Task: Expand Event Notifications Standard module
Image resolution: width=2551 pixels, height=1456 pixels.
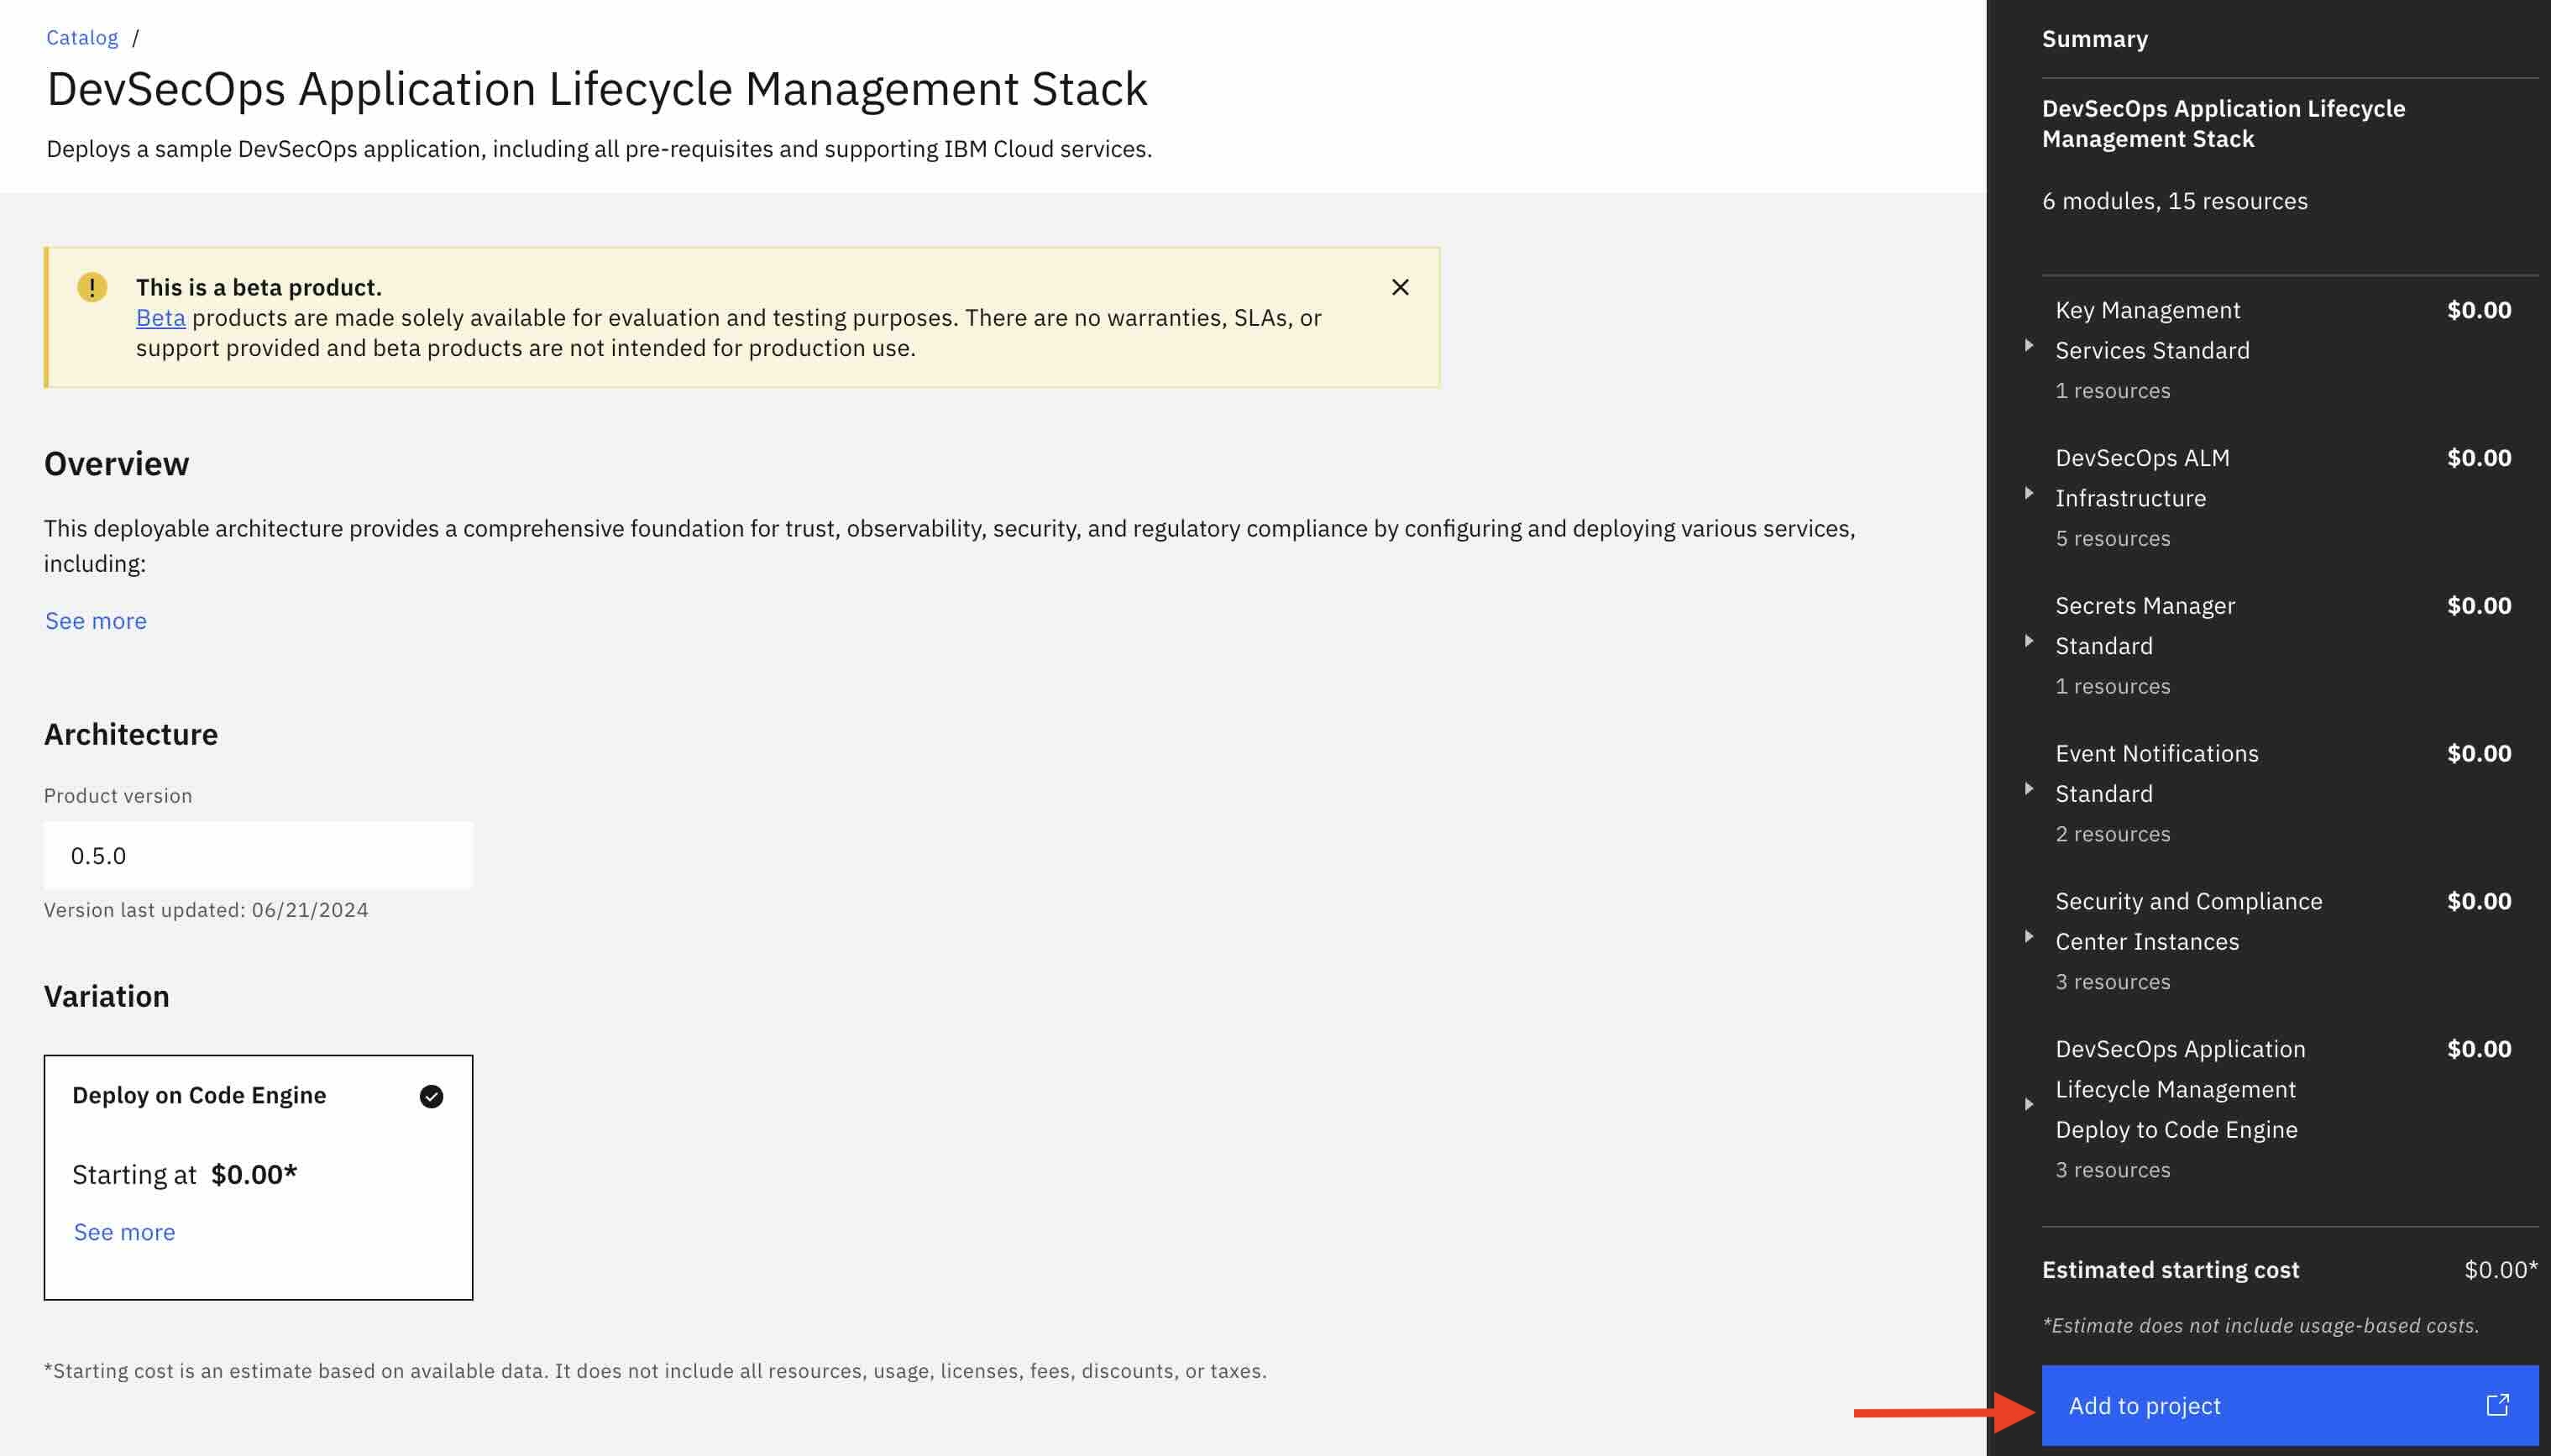Action: click(x=2029, y=789)
